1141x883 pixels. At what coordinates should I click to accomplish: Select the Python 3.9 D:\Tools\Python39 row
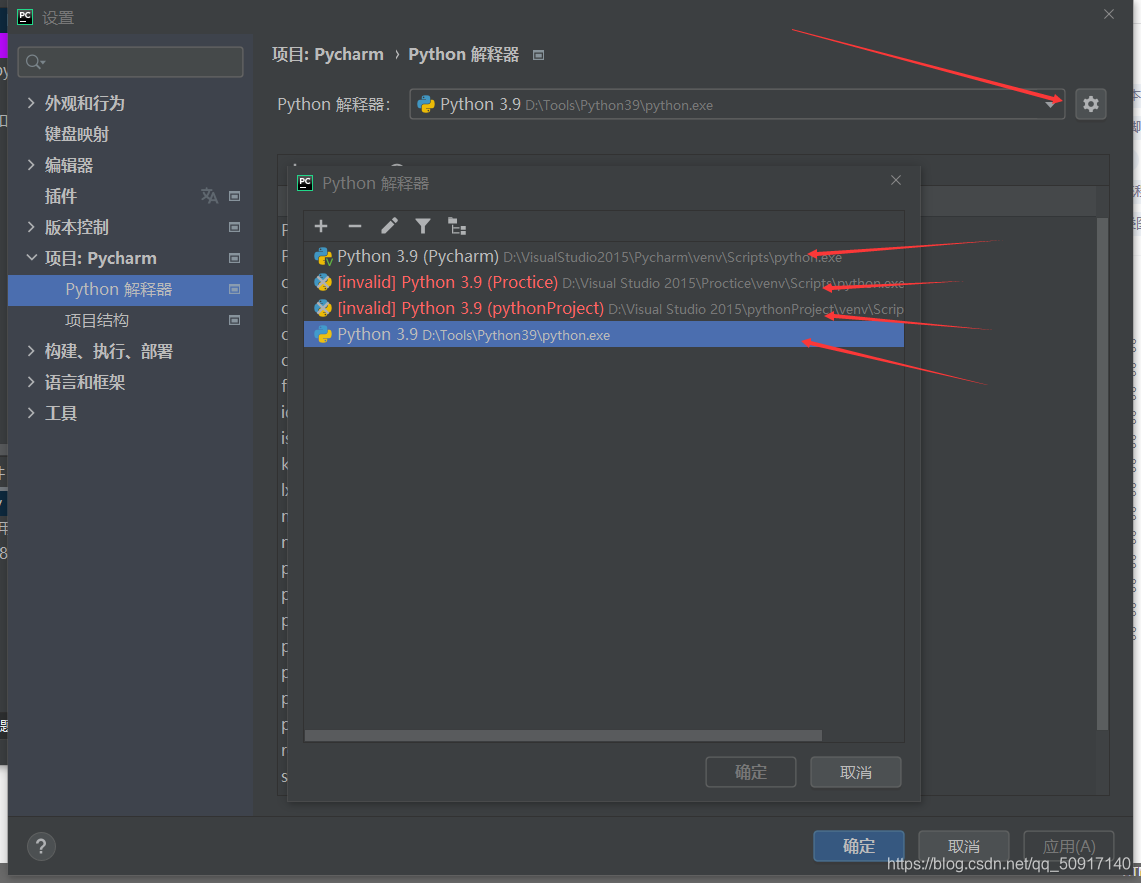coord(604,335)
